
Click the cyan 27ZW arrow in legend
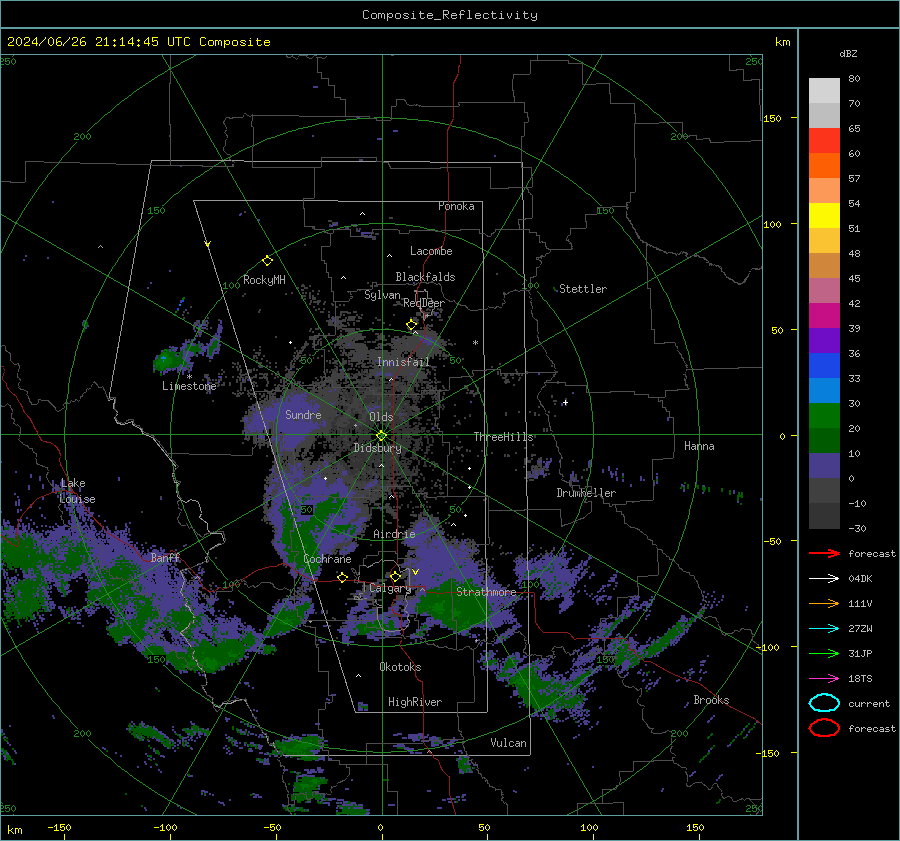pyautogui.click(x=824, y=629)
